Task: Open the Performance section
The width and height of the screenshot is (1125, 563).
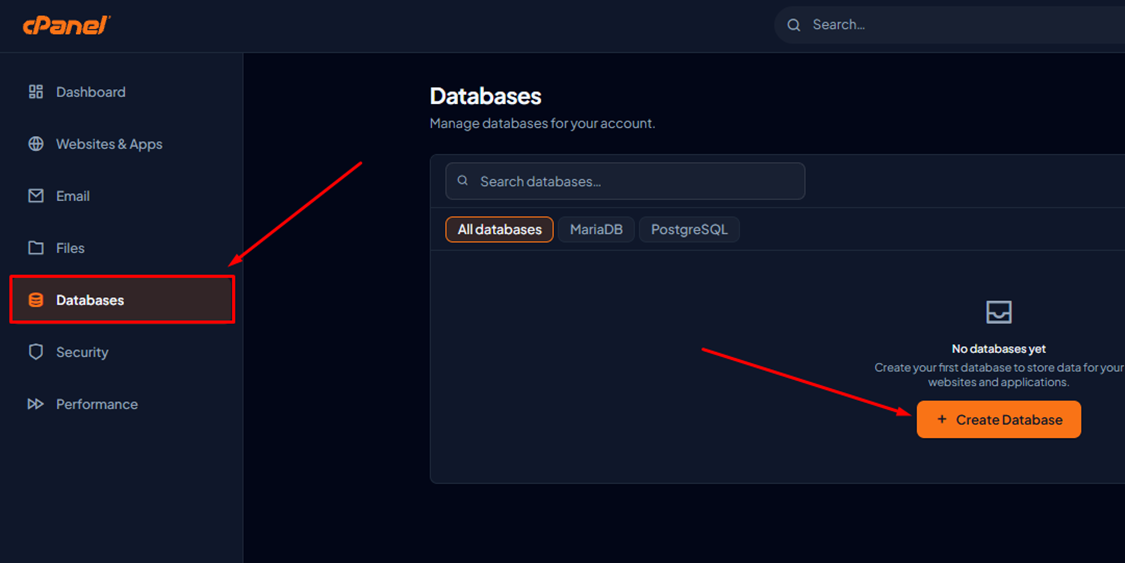Action: click(x=122, y=404)
